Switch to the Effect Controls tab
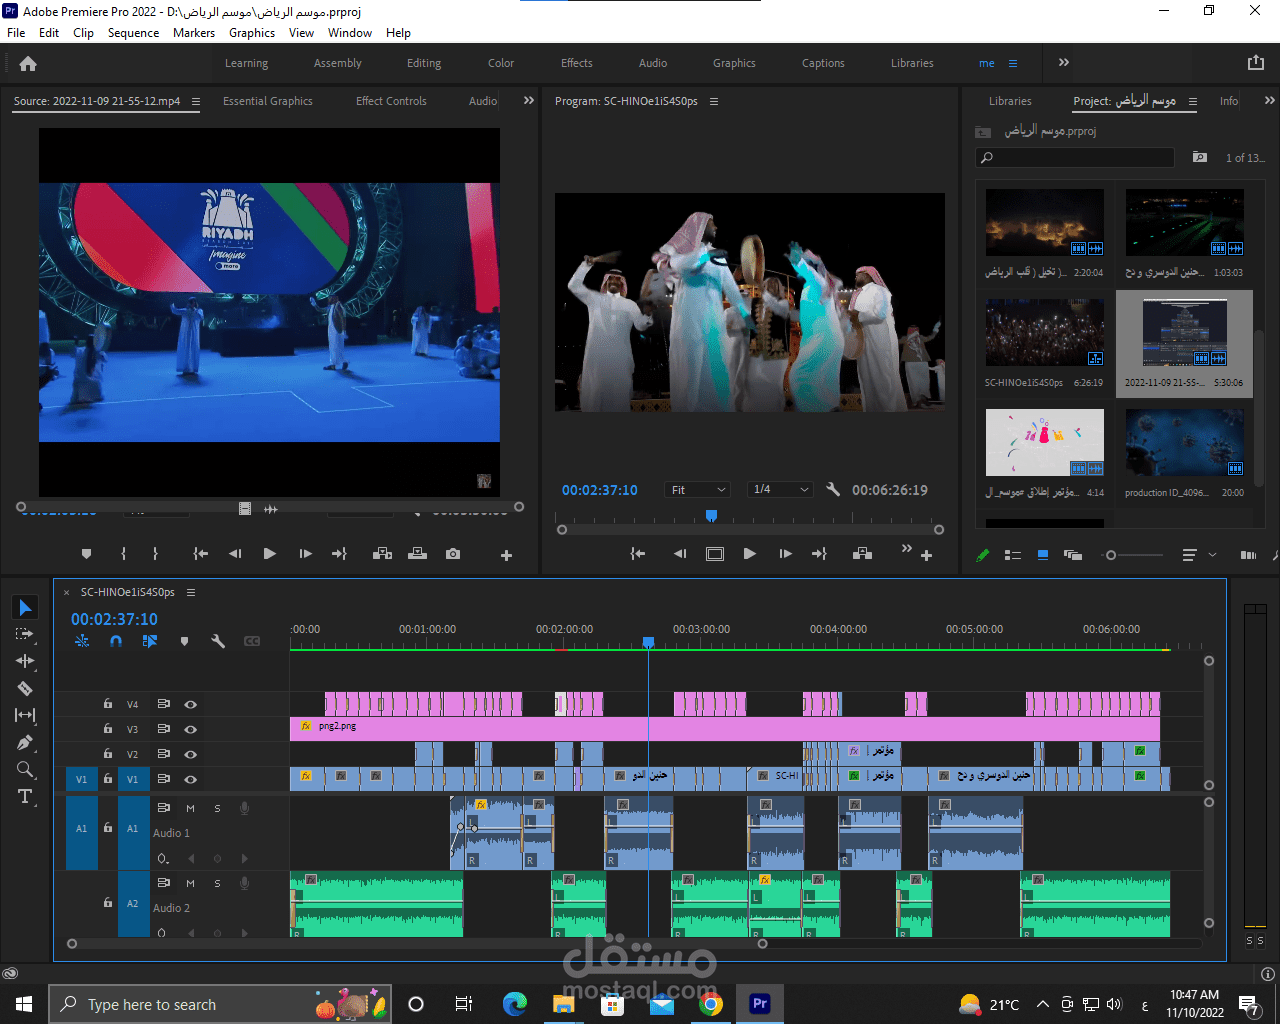1280x1024 pixels. [x=391, y=101]
